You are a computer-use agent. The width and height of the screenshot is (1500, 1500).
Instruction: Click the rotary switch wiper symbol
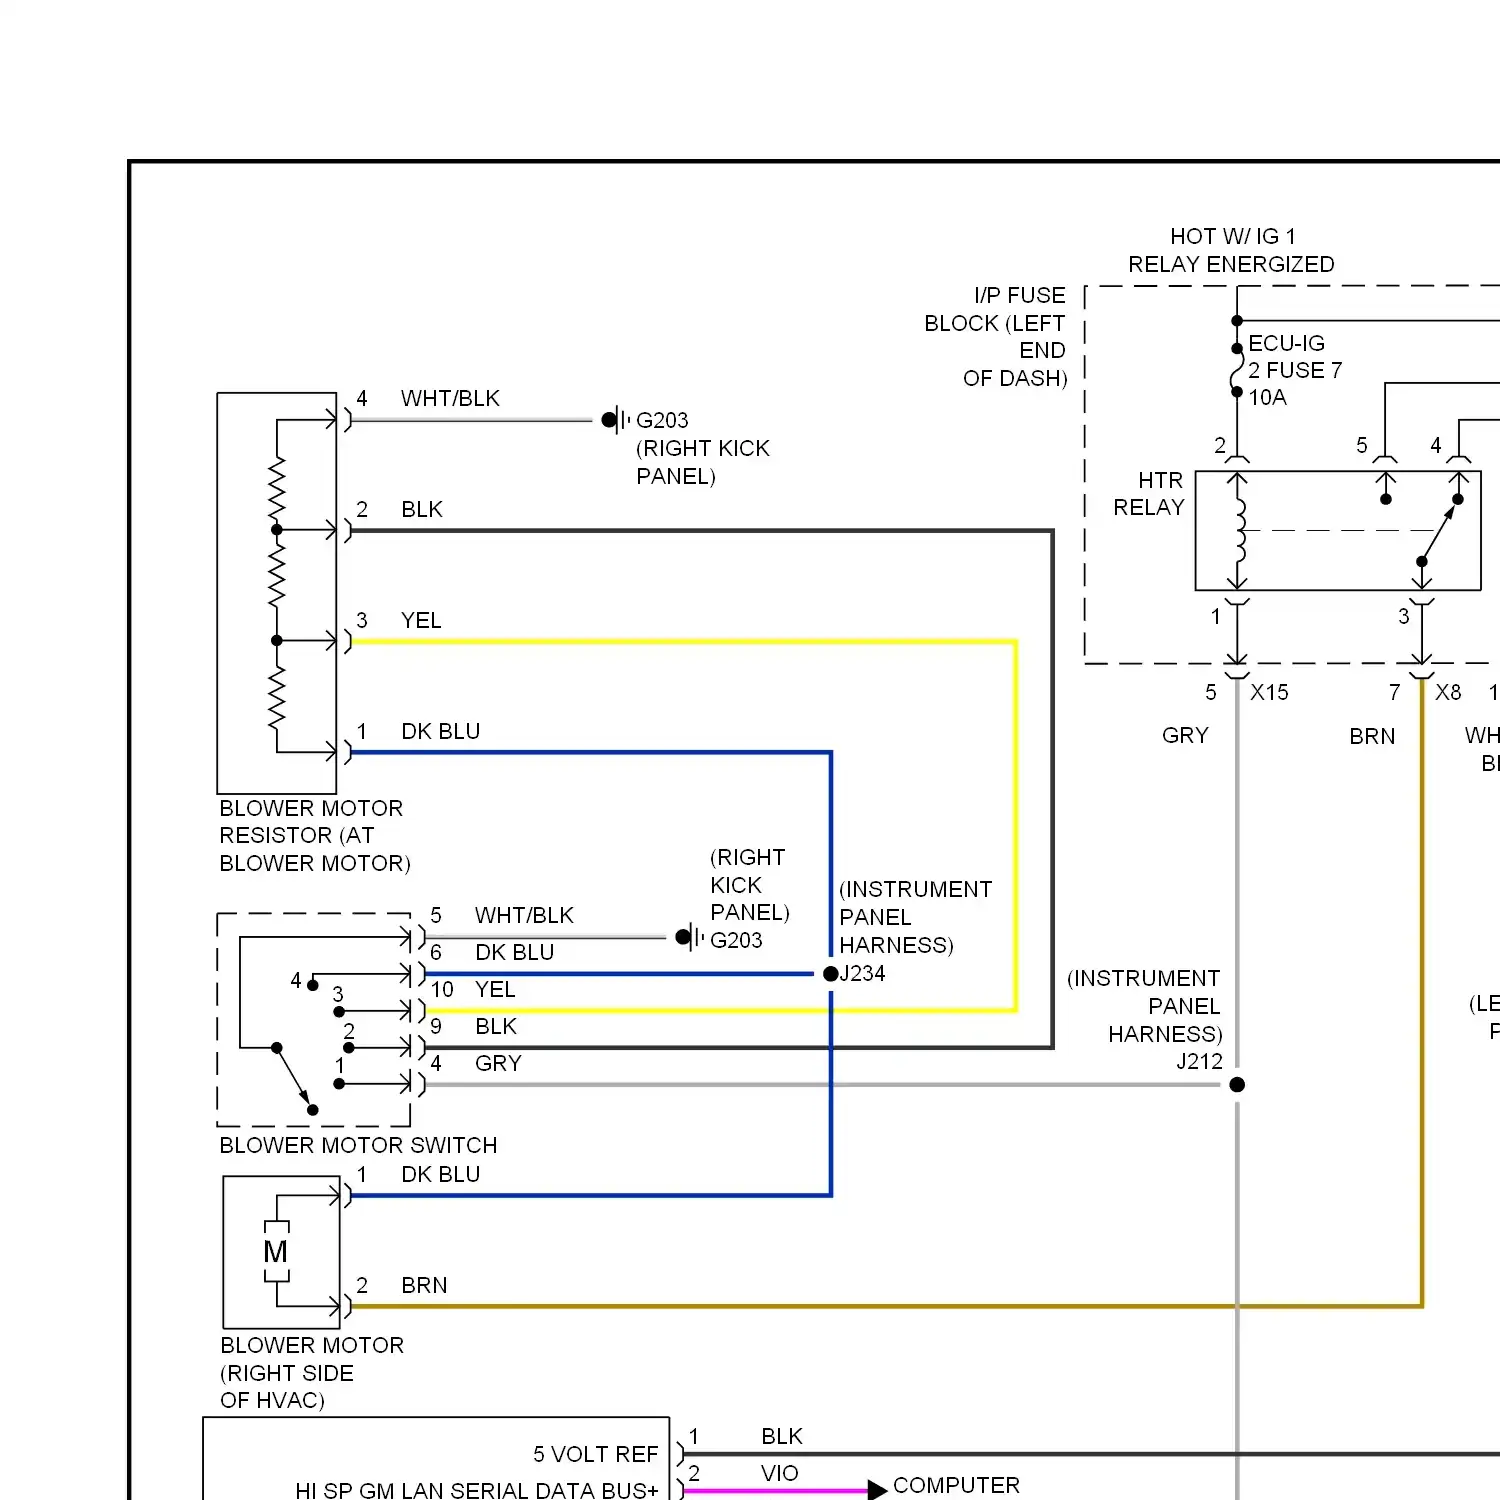294,1078
